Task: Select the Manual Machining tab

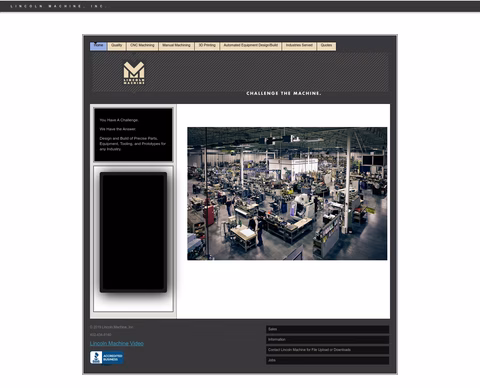Action: pos(176,46)
